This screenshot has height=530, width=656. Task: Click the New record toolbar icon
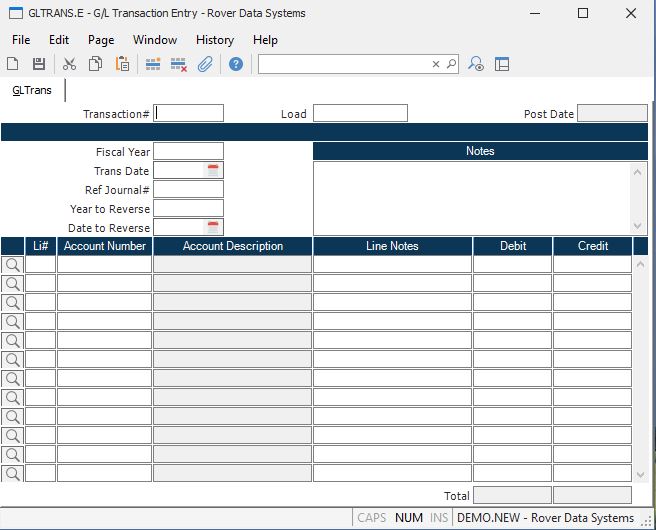15,64
